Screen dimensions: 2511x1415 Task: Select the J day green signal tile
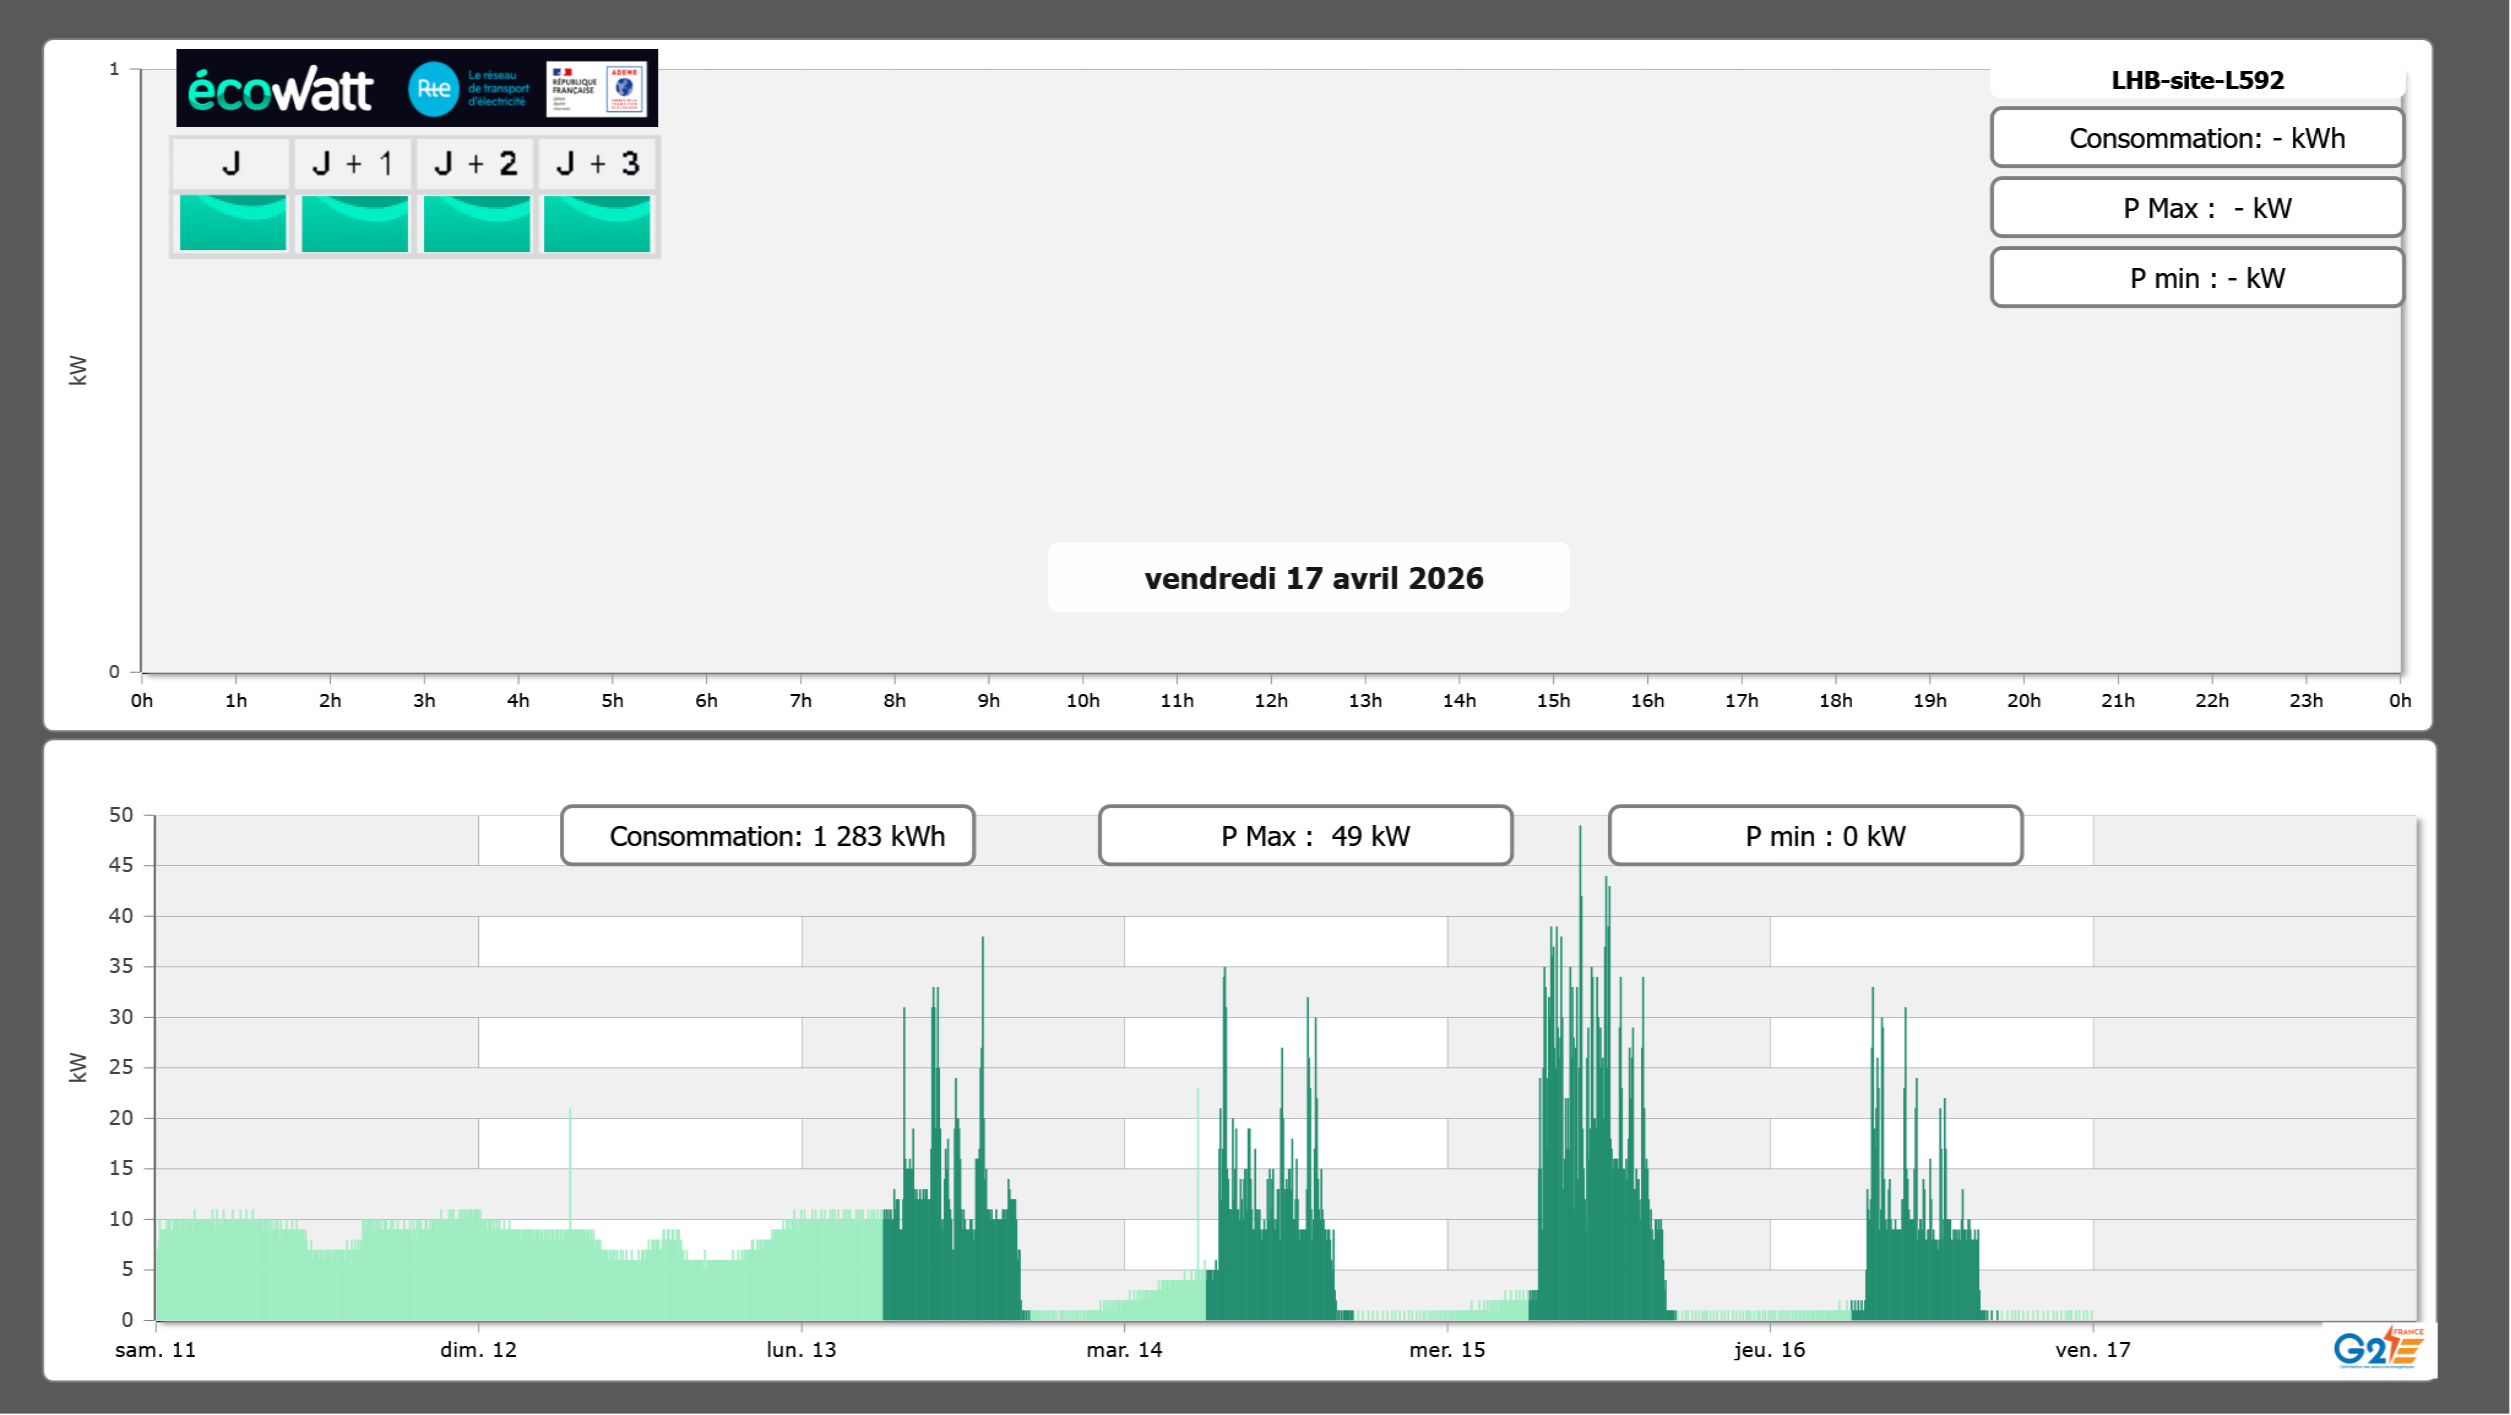pos(232,223)
